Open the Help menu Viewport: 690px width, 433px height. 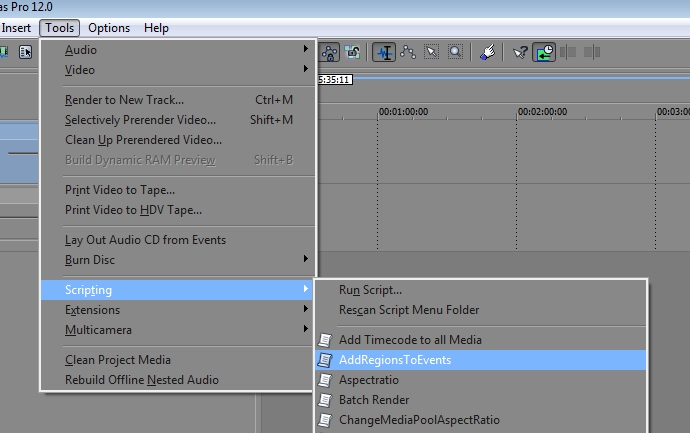pos(156,28)
